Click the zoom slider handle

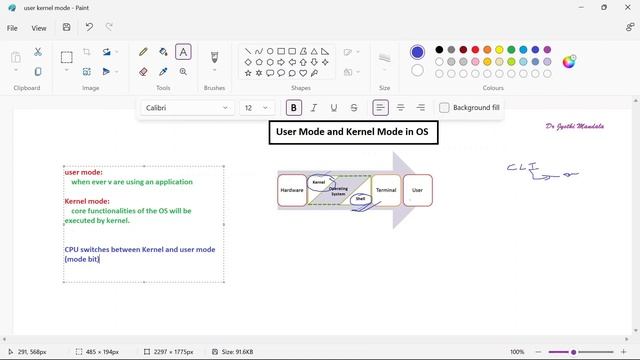click(573, 352)
